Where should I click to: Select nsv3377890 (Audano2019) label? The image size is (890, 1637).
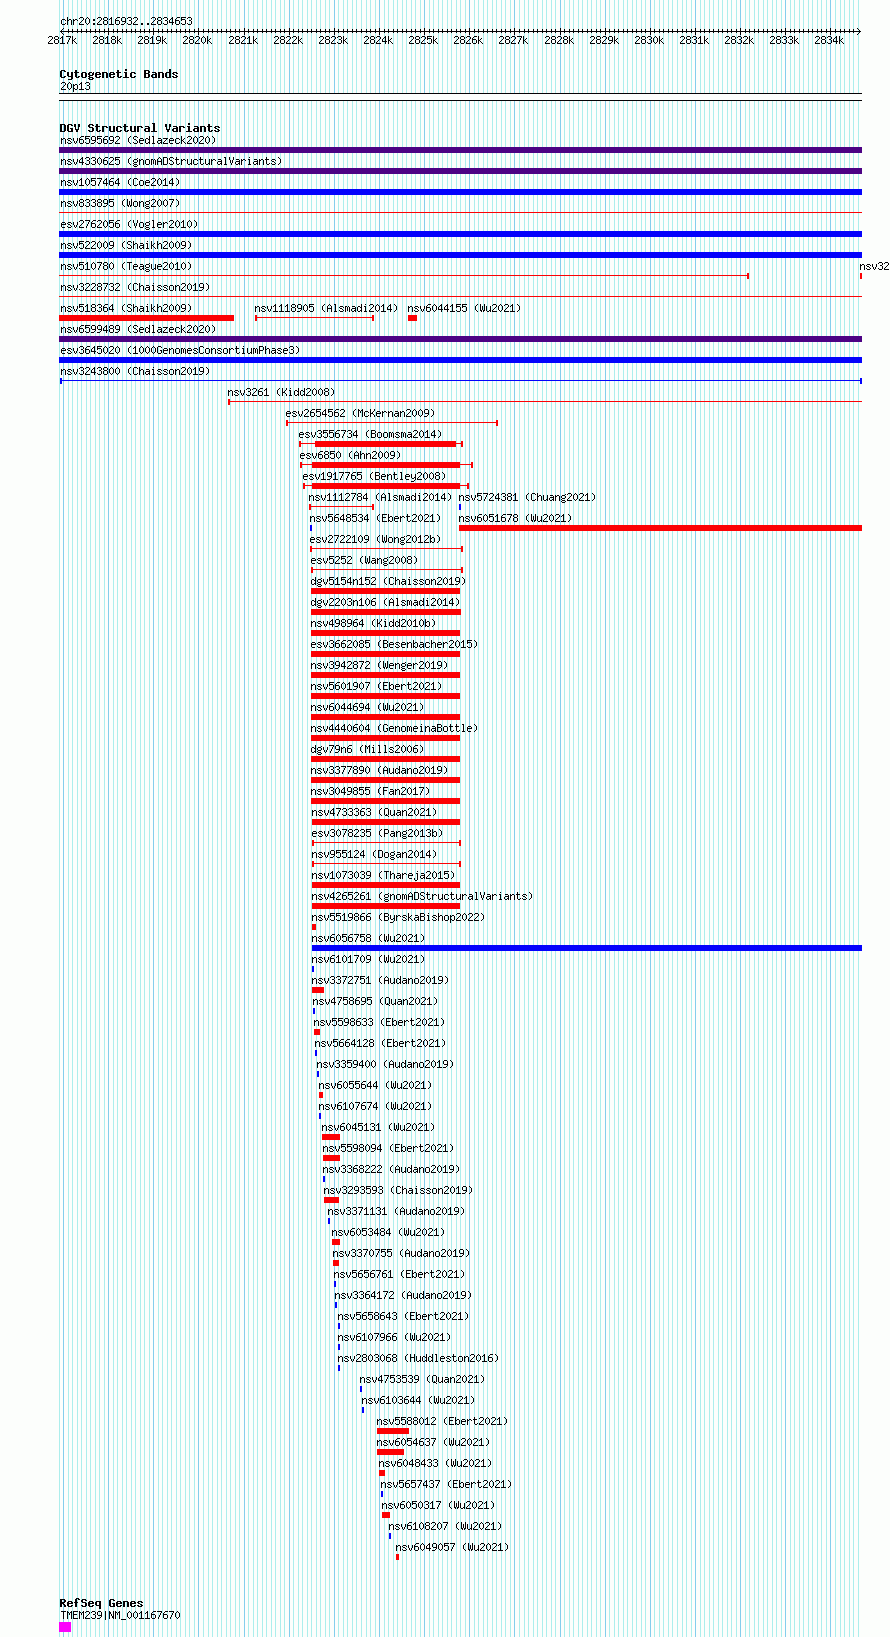pyautogui.click(x=380, y=770)
